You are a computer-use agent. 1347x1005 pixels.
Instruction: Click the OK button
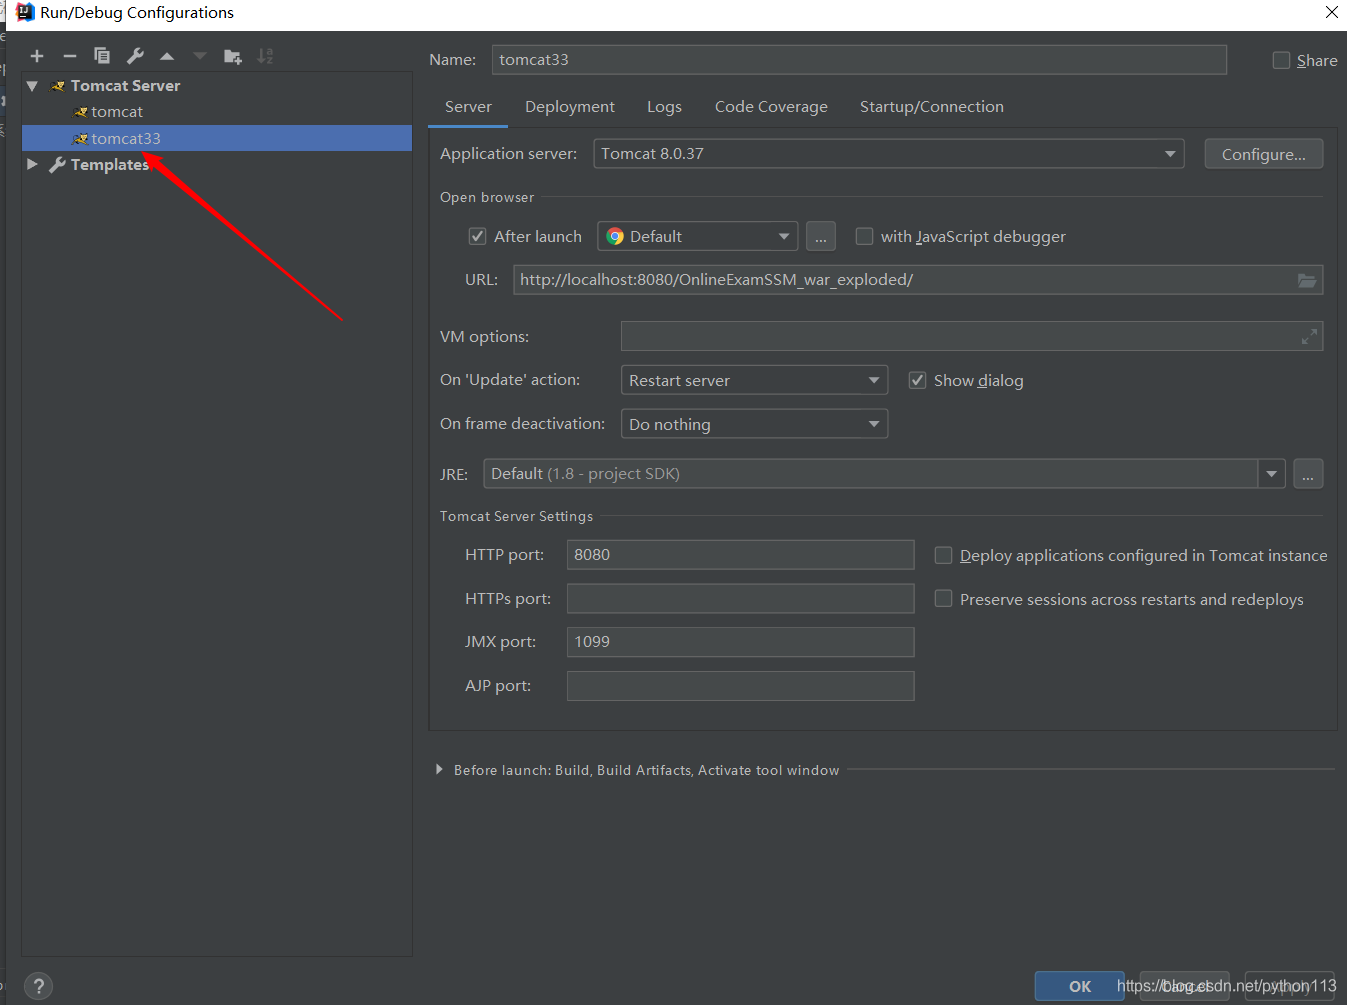point(1080,986)
